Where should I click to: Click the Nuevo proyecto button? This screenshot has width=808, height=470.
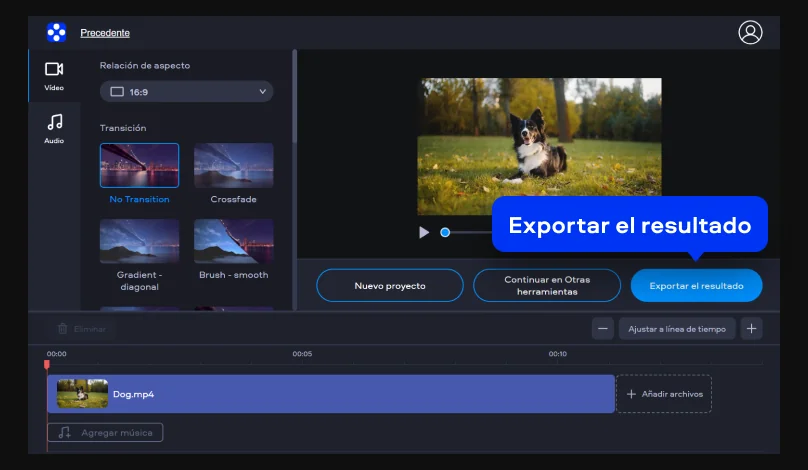(x=390, y=286)
